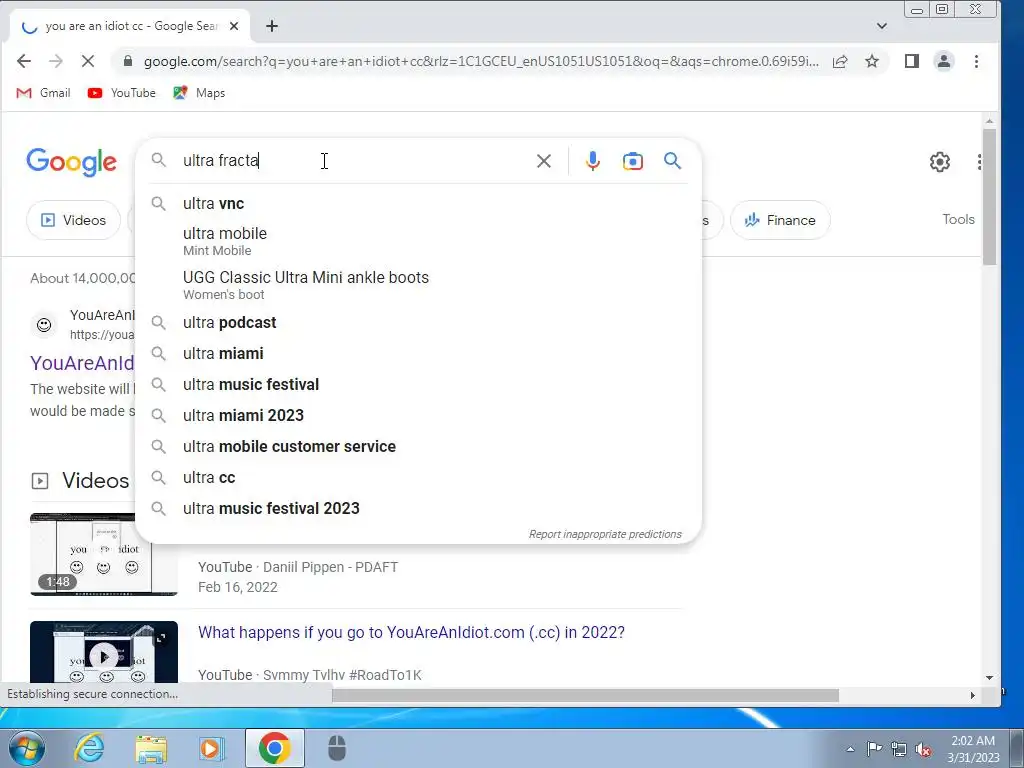The image size is (1024, 768).
Task: Open the Chrome profile menu
Action: point(944,61)
